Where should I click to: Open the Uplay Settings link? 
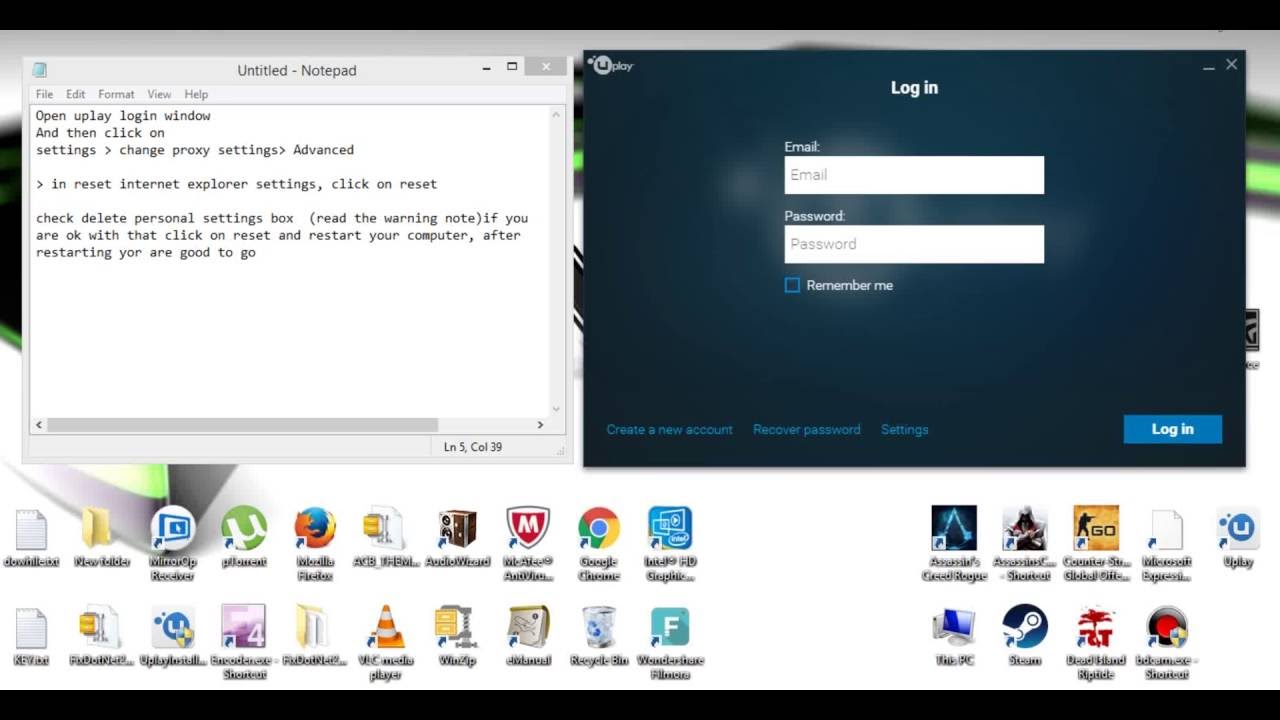[905, 429]
